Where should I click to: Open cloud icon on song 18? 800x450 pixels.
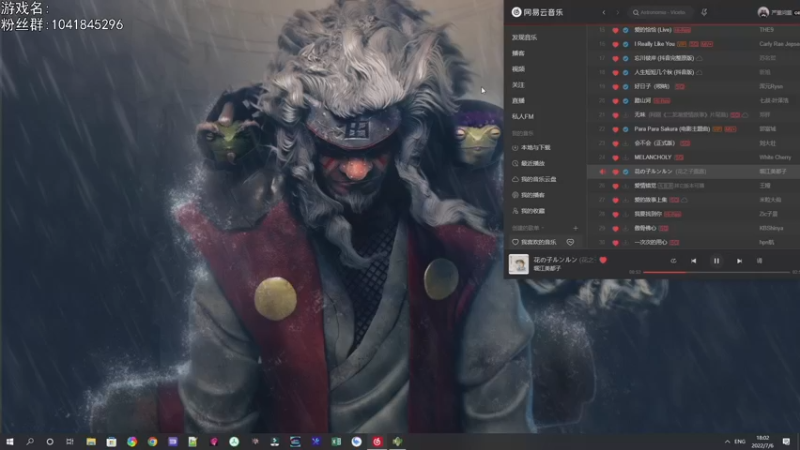(699, 72)
